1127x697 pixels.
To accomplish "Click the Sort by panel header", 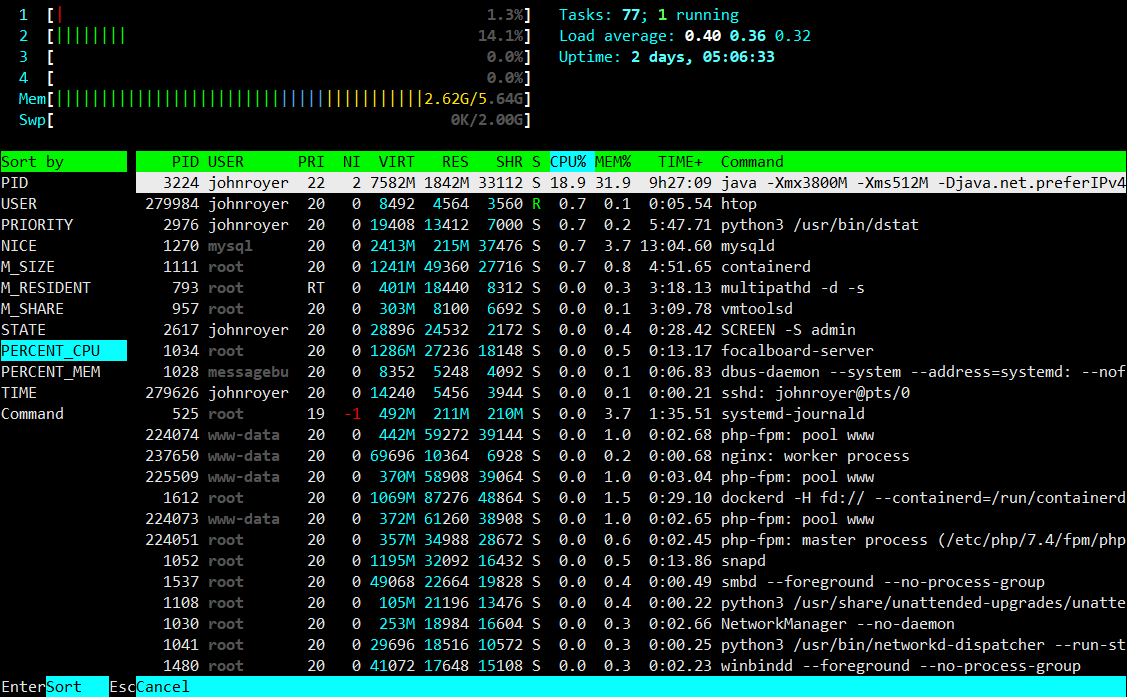I will click(x=63, y=162).
